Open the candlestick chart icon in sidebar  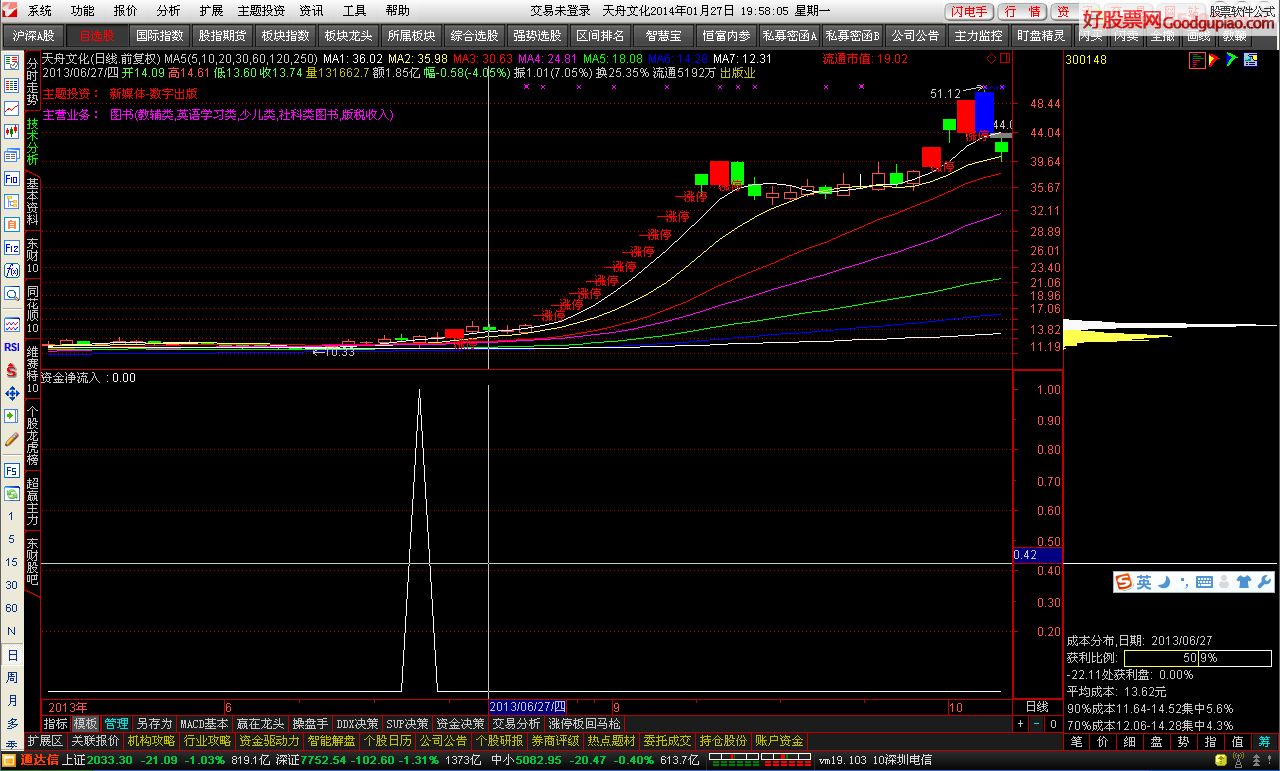[x=11, y=132]
